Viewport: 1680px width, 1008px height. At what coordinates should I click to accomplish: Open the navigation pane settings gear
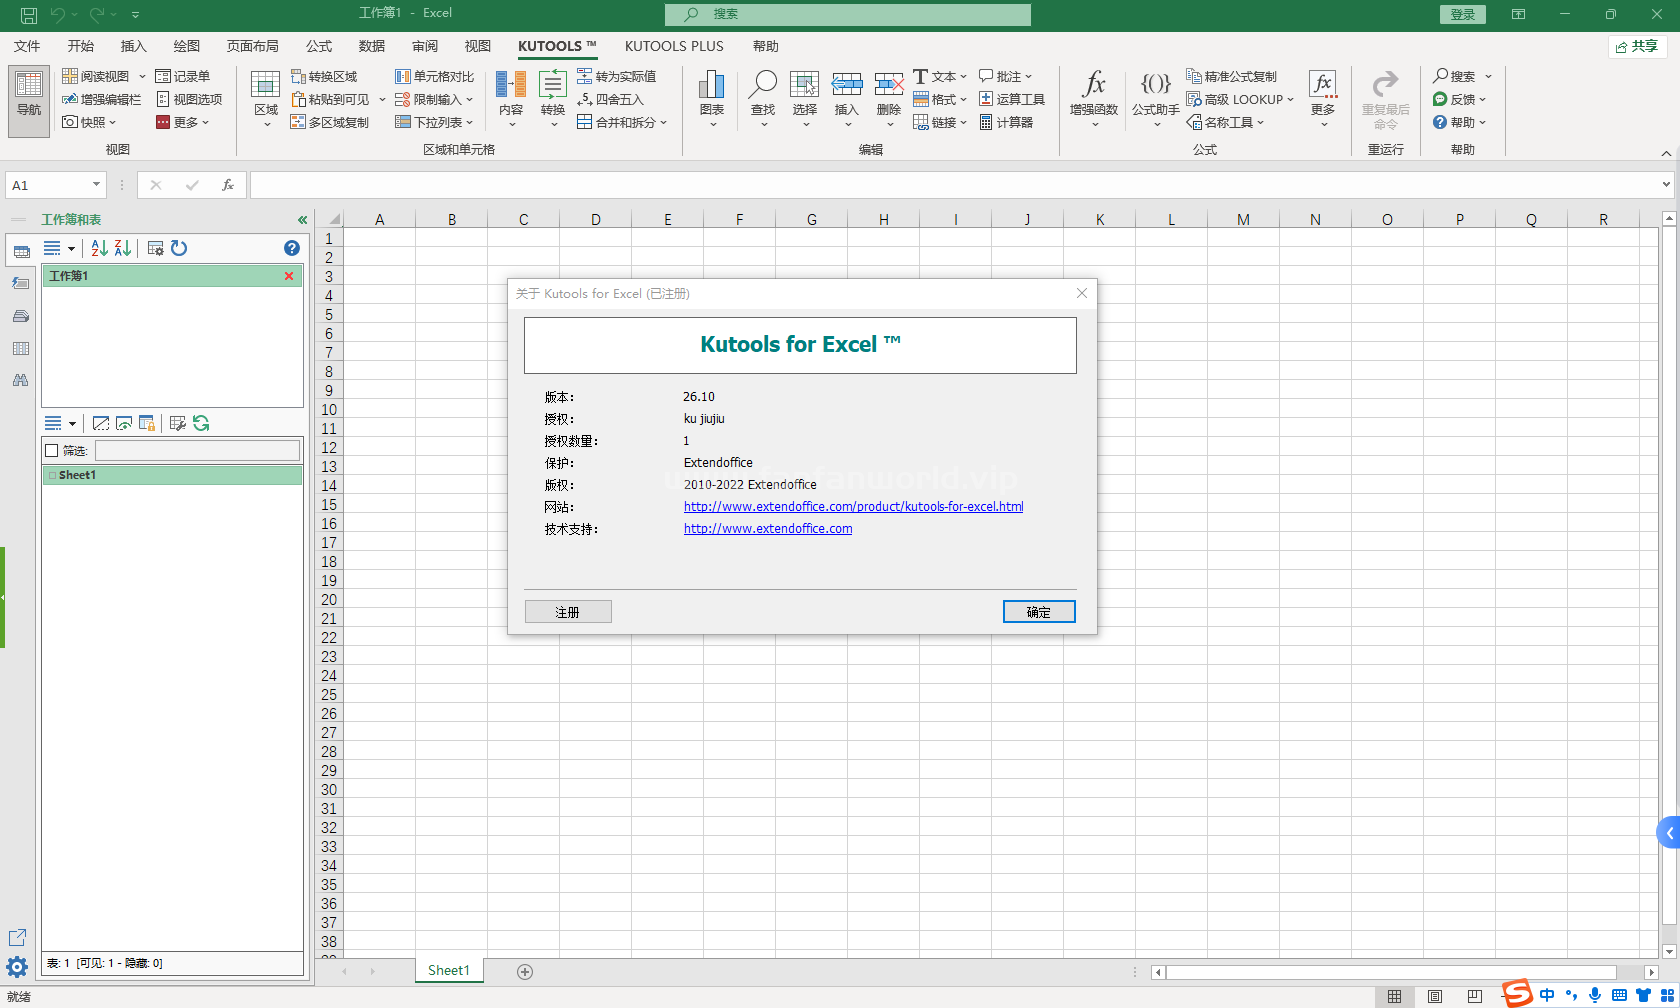[17, 967]
